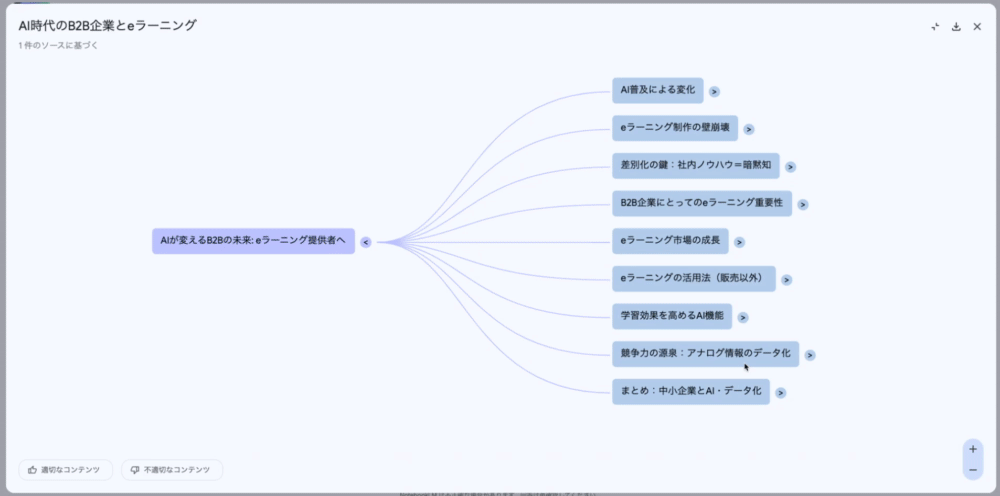1000x496 pixels.
Task: Zoom in with the plus button
Action: coord(973,449)
